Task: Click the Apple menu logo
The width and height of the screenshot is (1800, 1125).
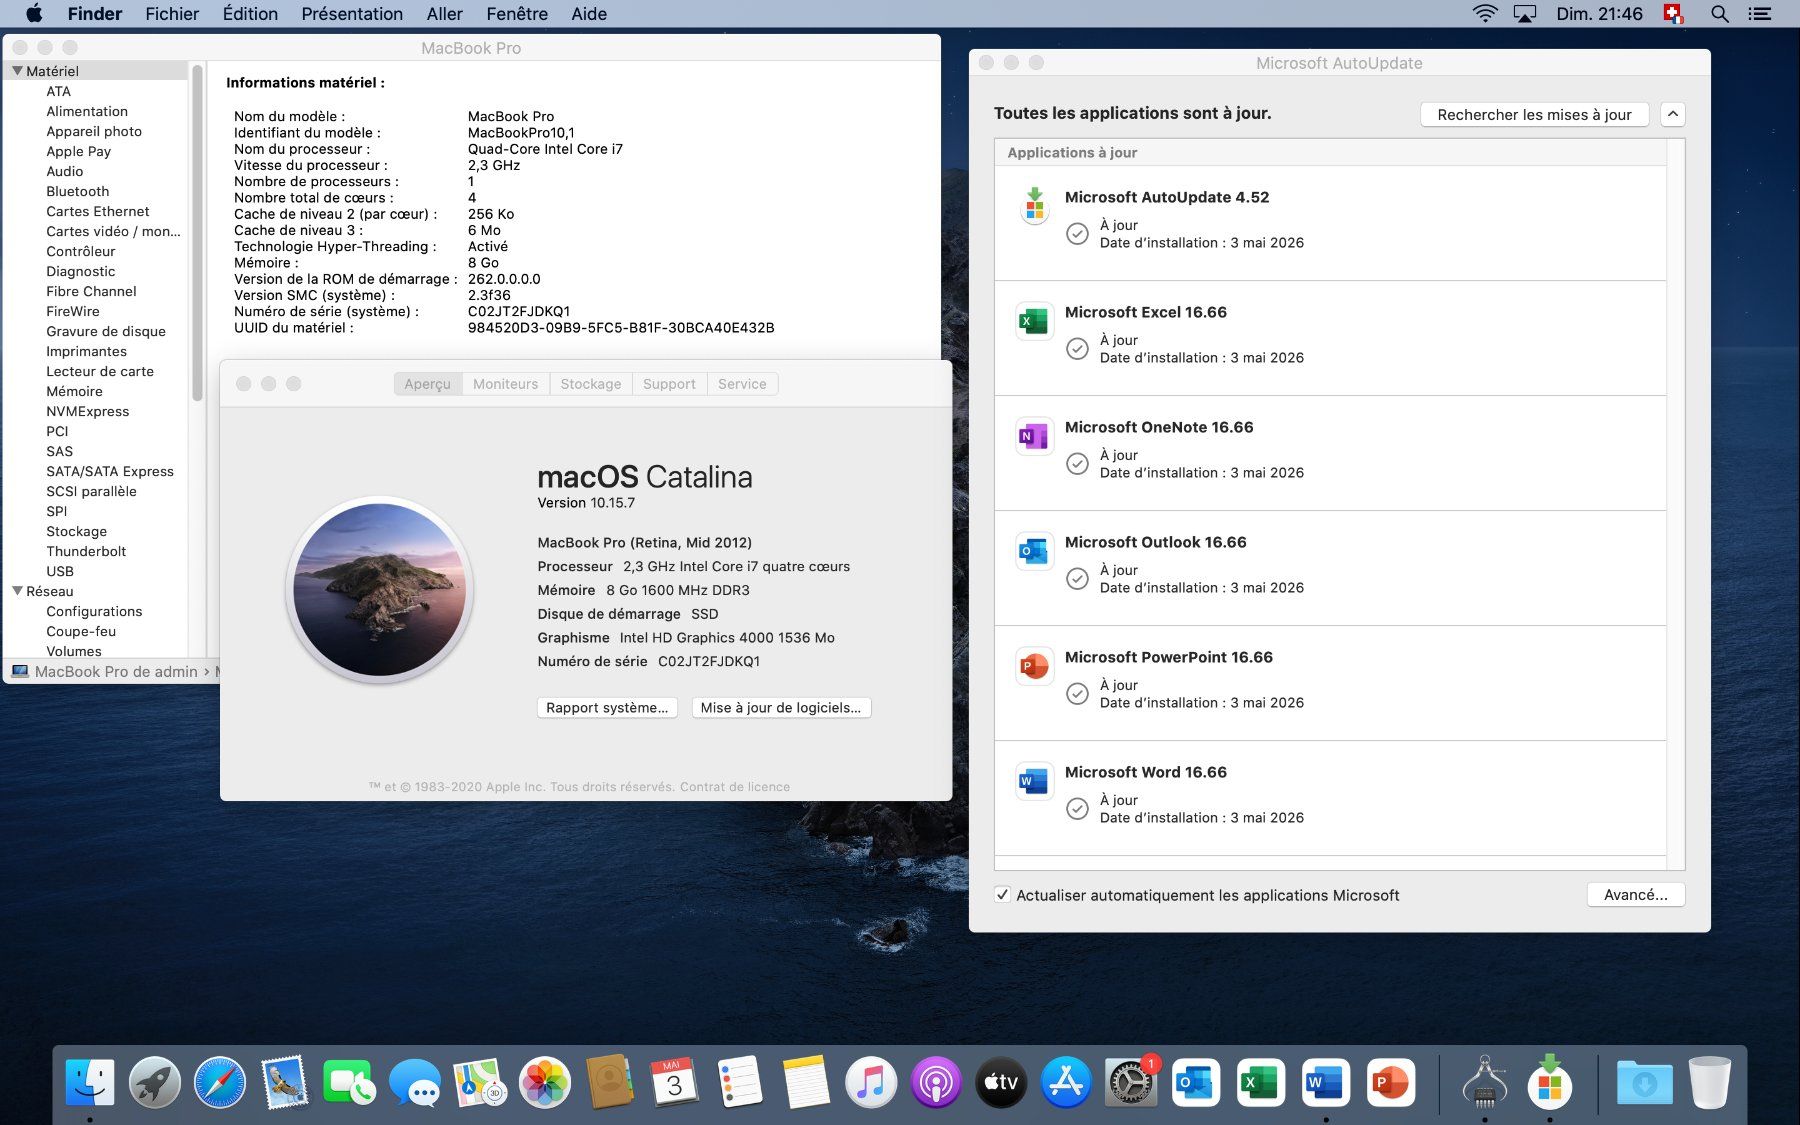Action: (x=33, y=13)
